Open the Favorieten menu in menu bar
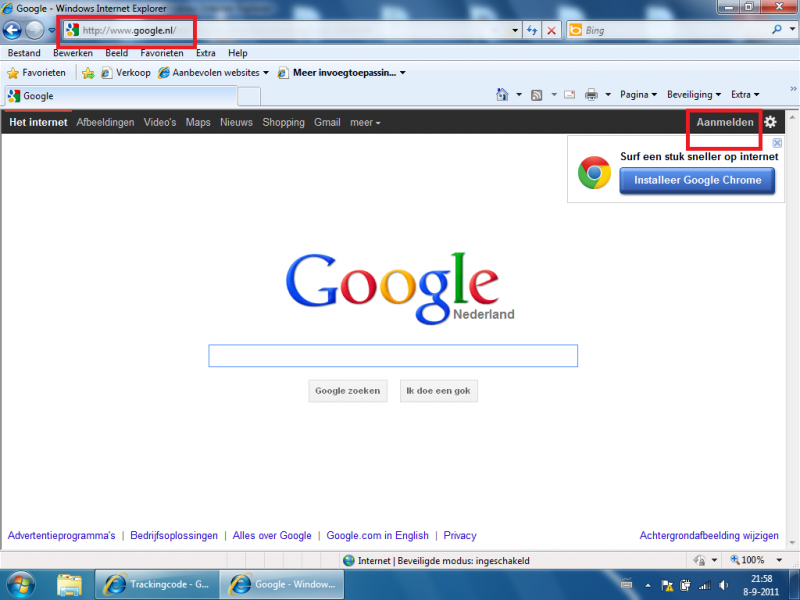Image resolution: width=800 pixels, height=600 pixels. [162, 53]
